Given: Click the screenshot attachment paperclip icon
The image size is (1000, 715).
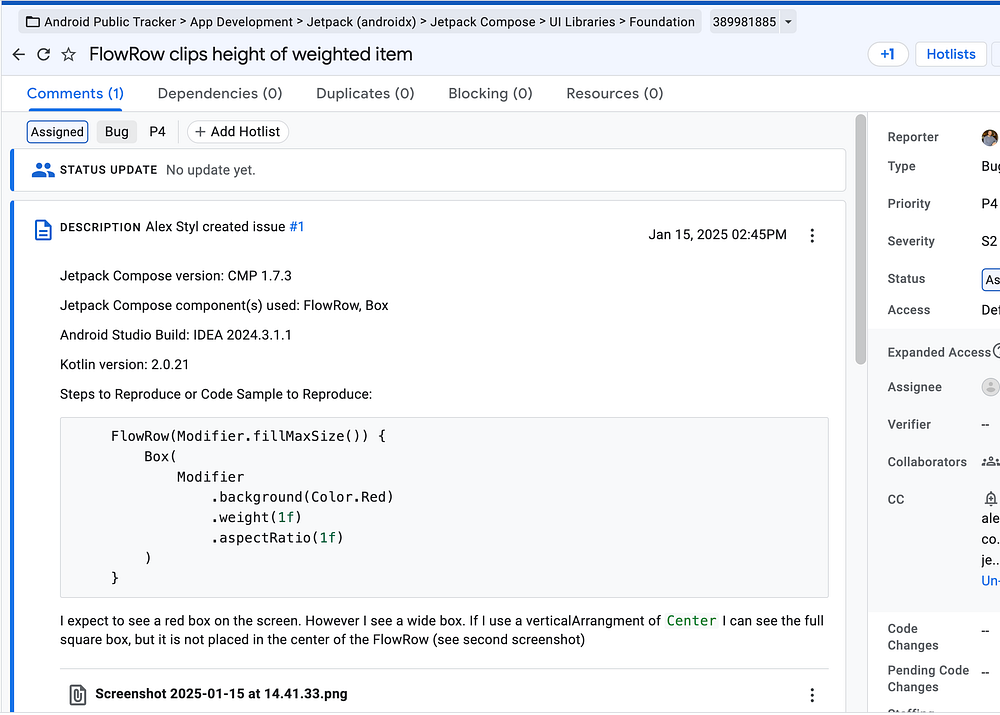Looking at the screenshot, I should click(x=77, y=694).
